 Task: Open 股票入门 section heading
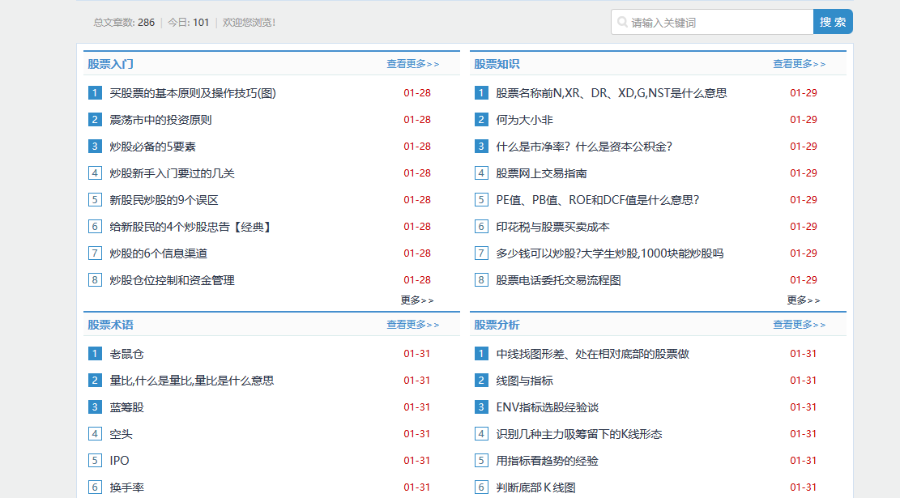click(110, 64)
